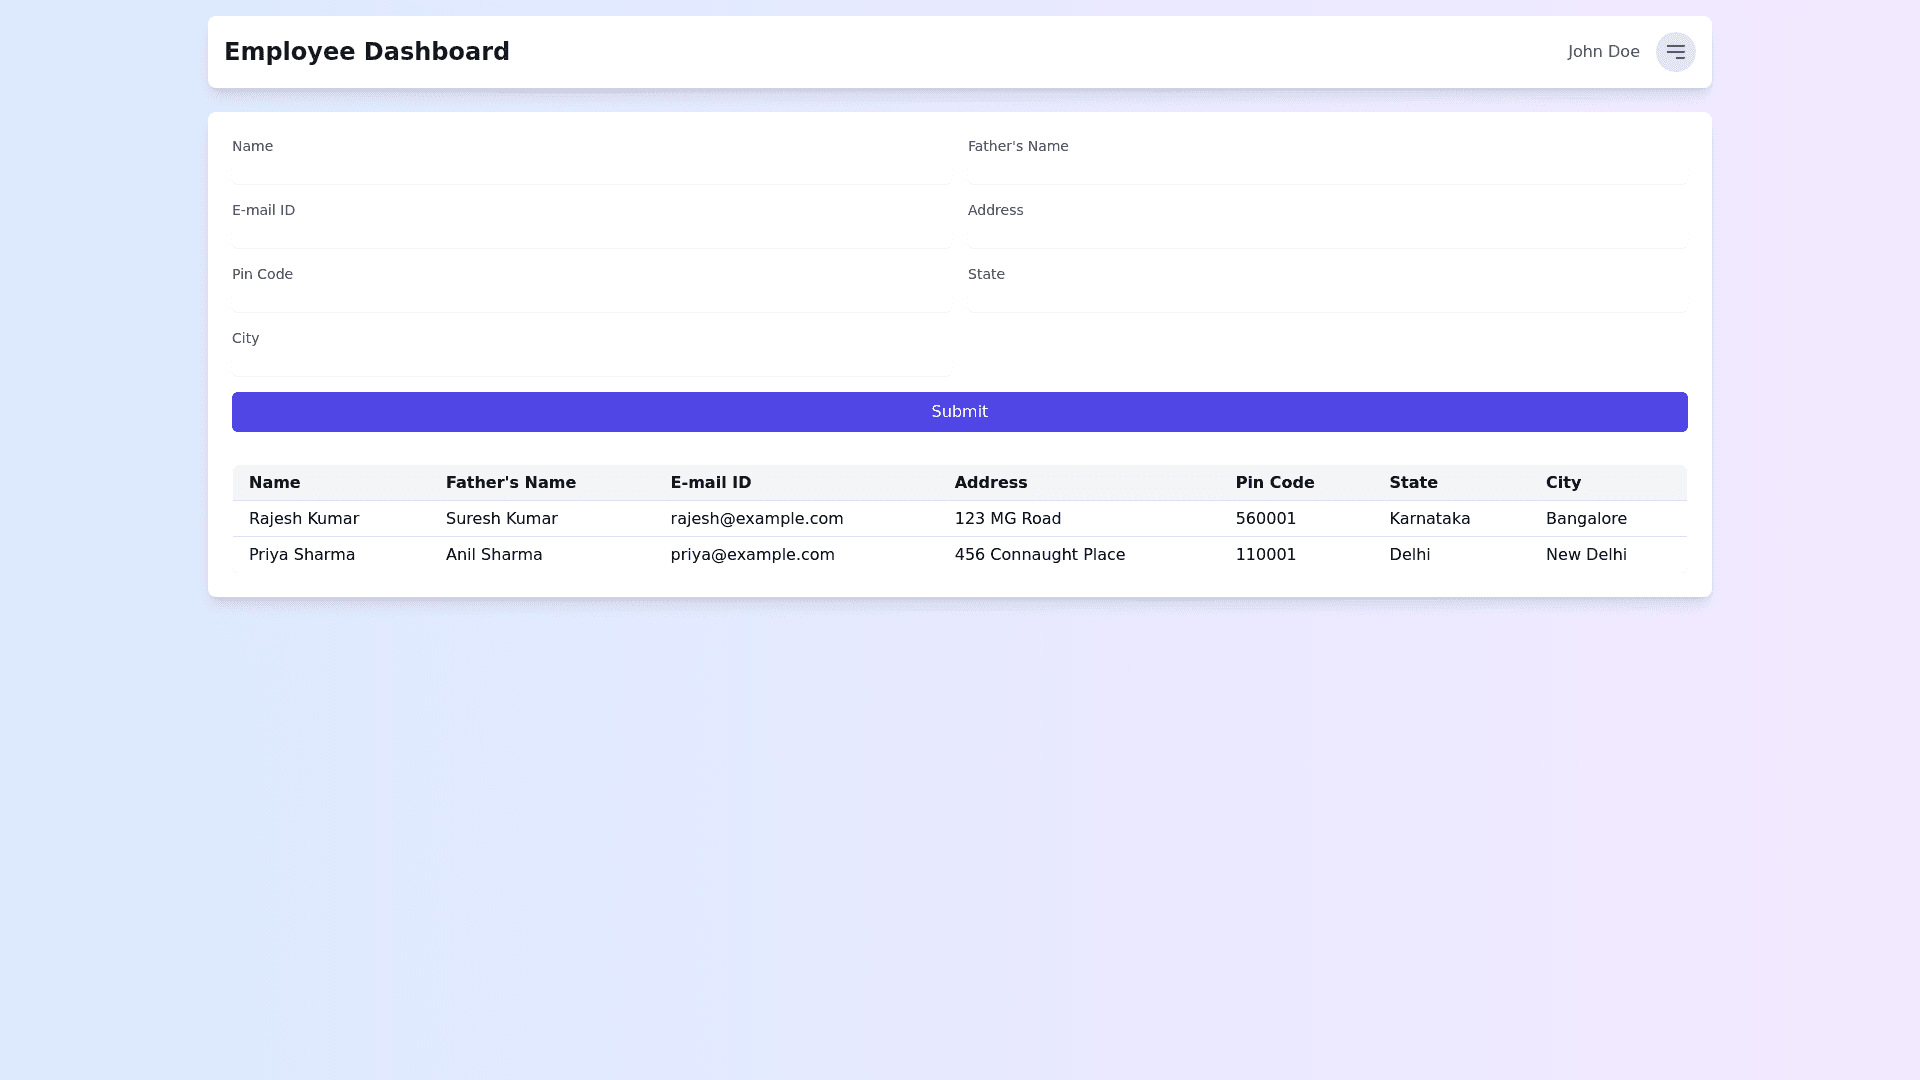Click the Name input field

(x=591, y=172)
